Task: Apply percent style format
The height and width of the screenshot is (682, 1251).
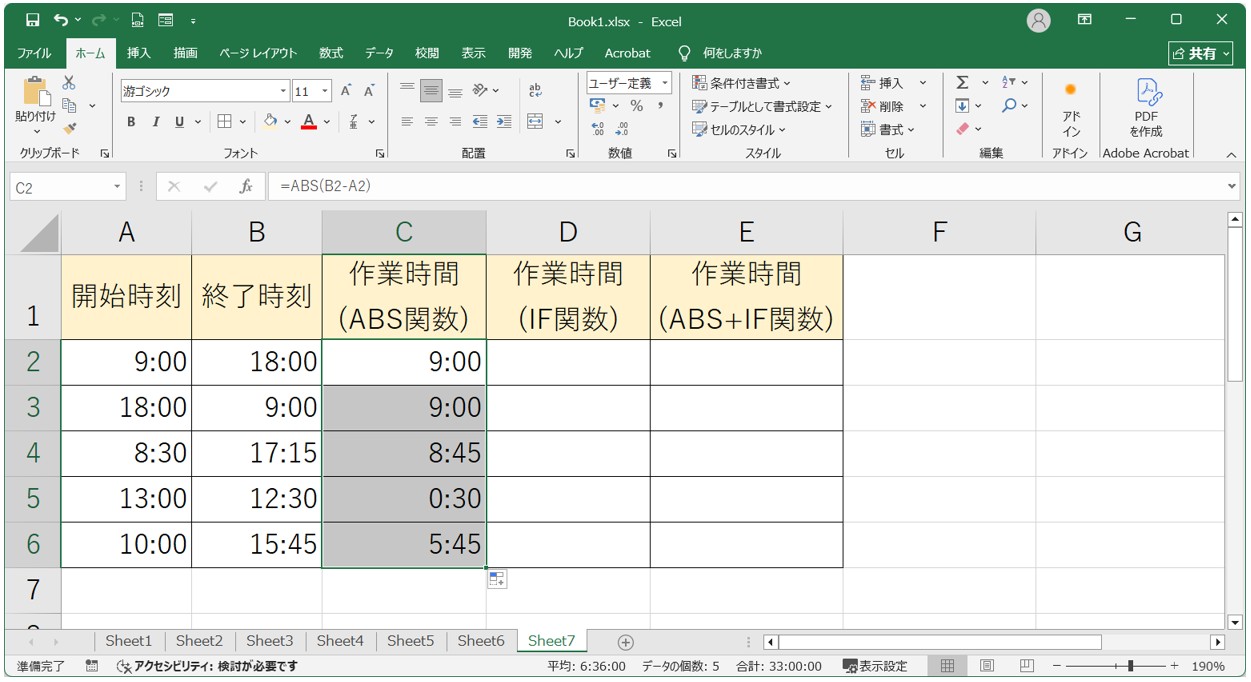Action: [x=636, y=106]
